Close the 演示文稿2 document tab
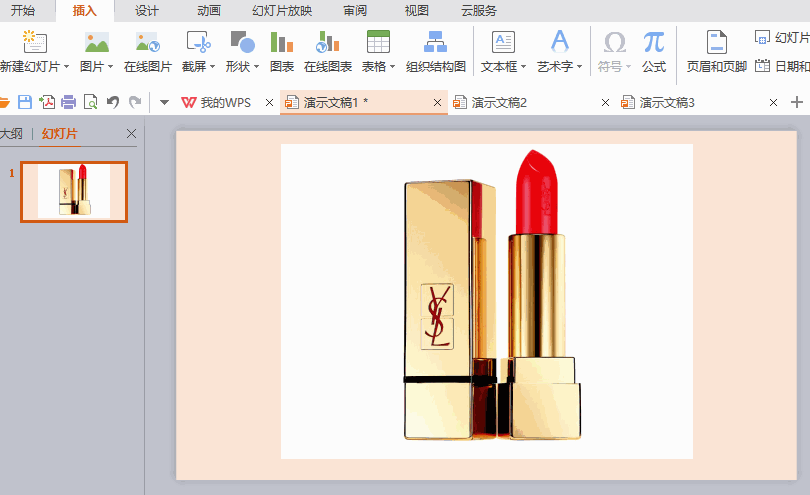The height and width of the screenshot is (495, 810). tap(605, 102)
